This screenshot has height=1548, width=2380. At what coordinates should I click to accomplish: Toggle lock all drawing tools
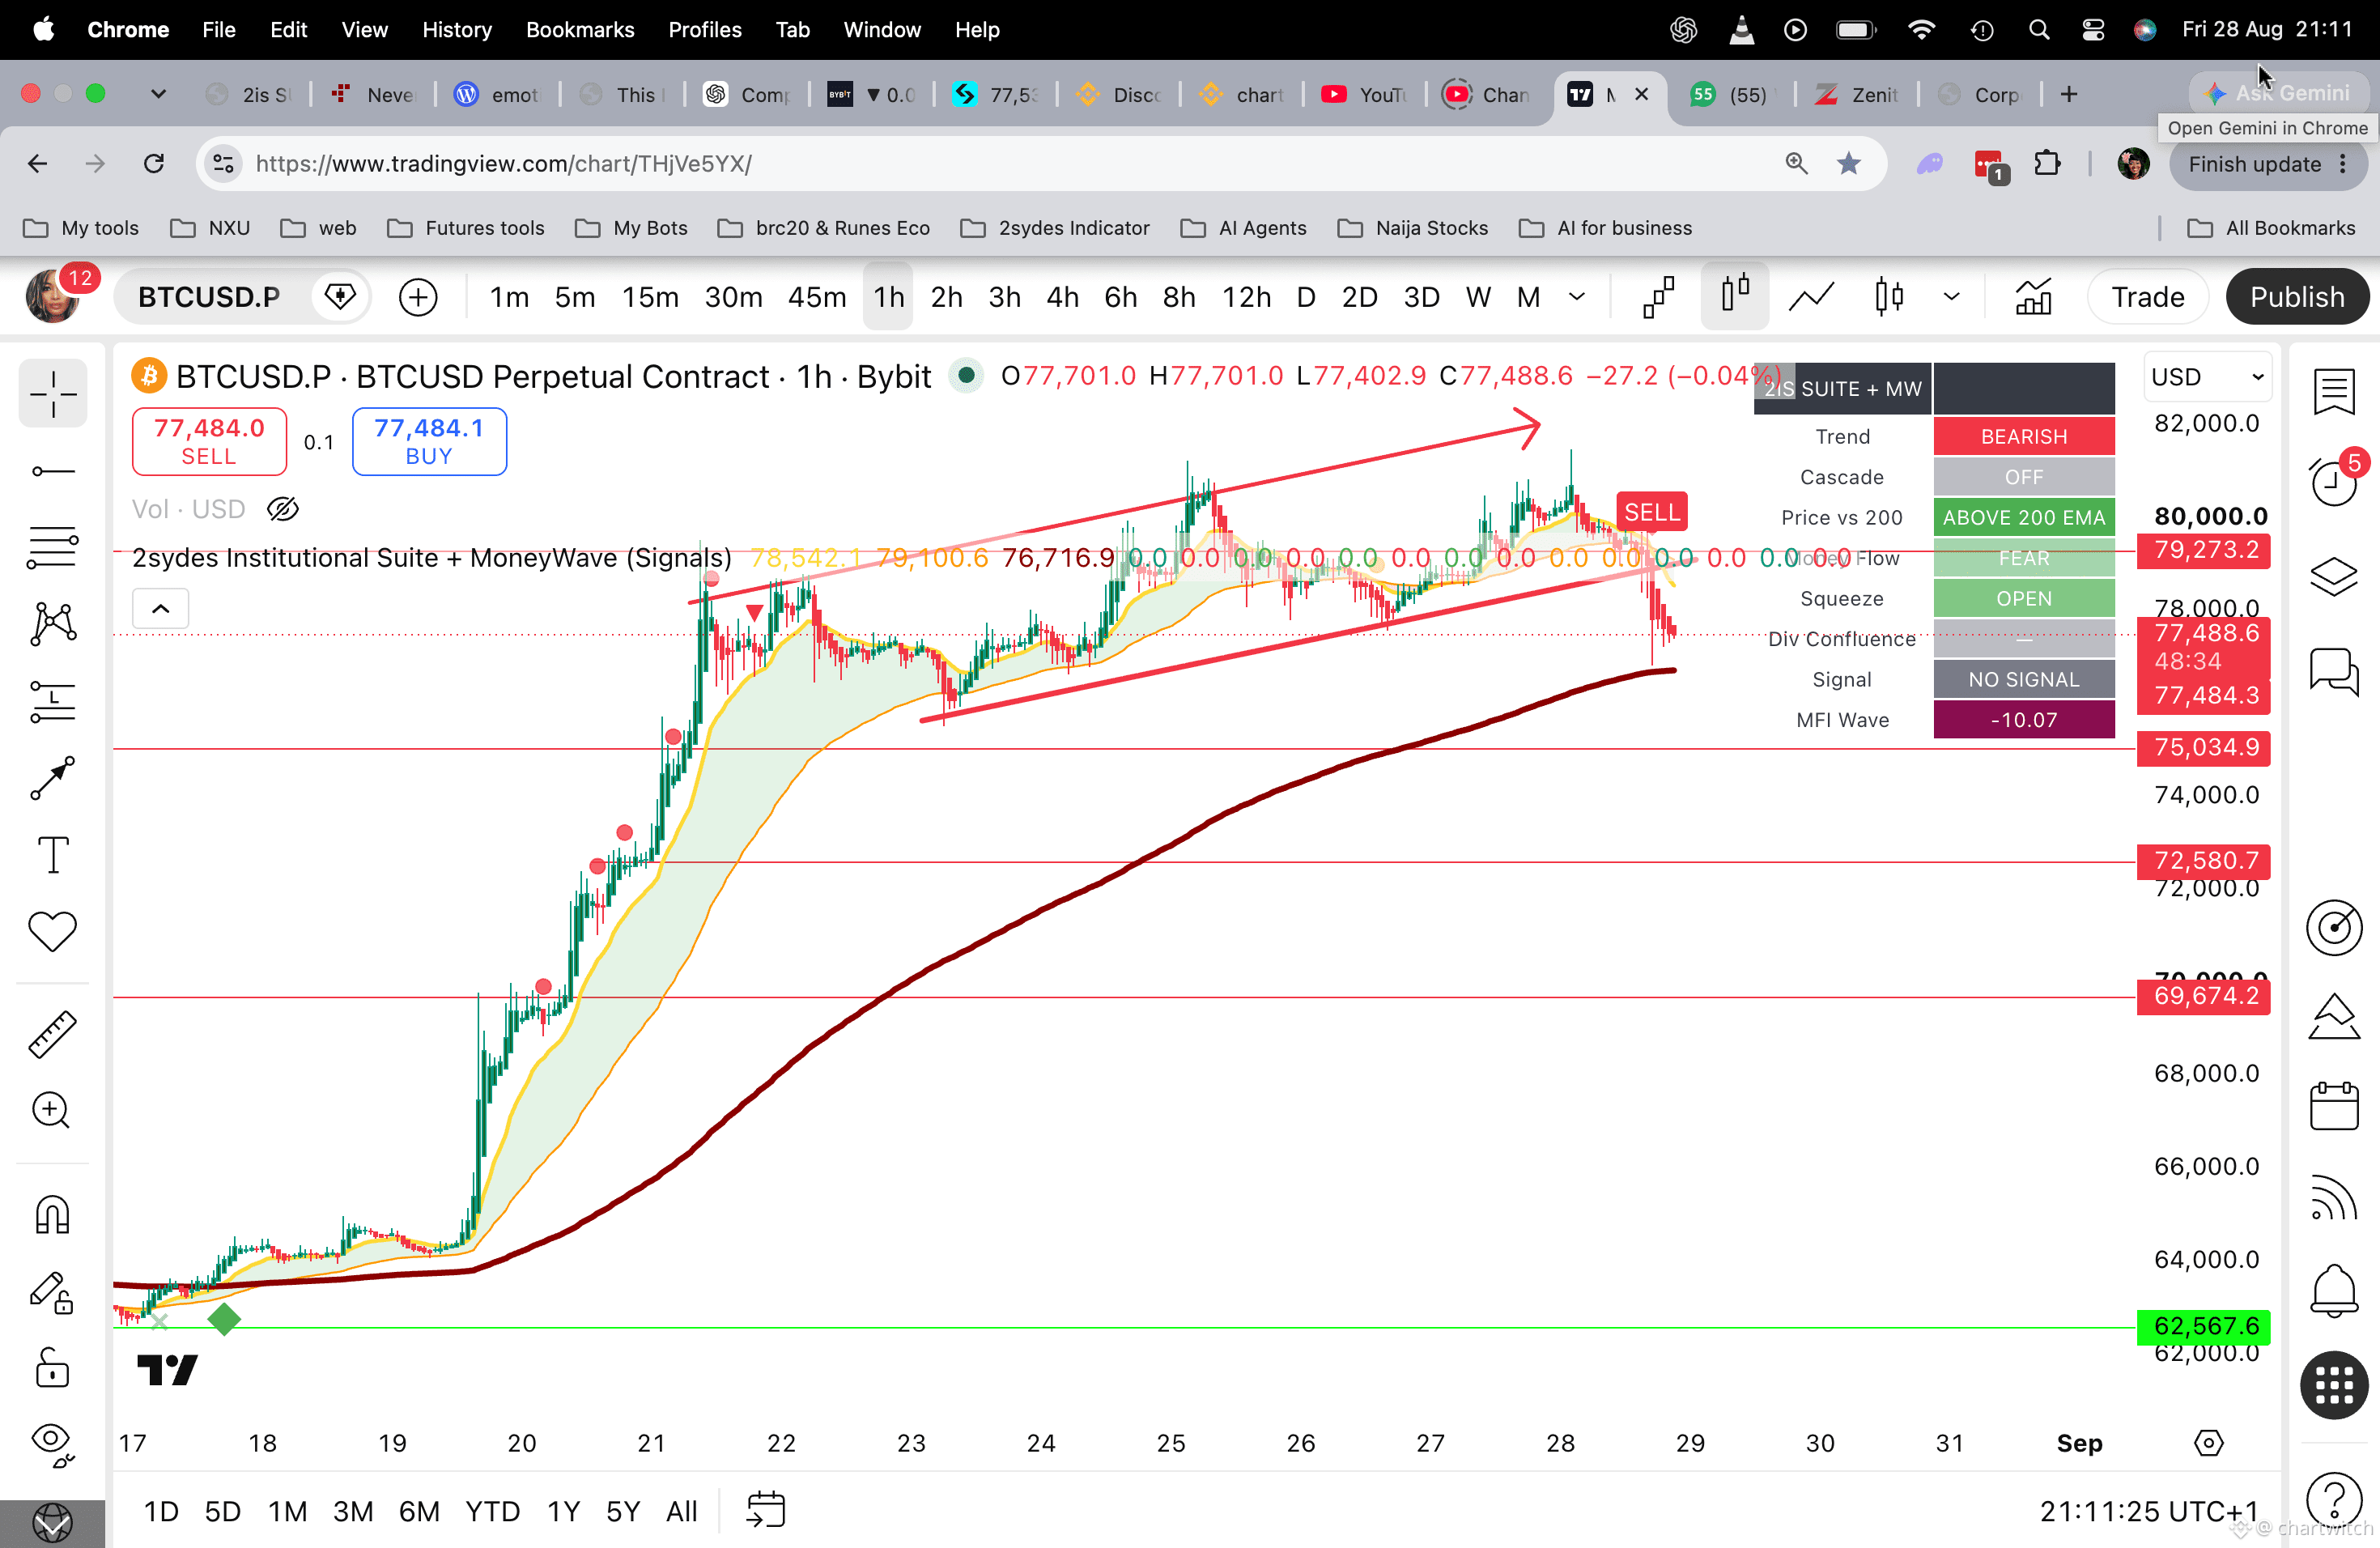[52, 1367]
